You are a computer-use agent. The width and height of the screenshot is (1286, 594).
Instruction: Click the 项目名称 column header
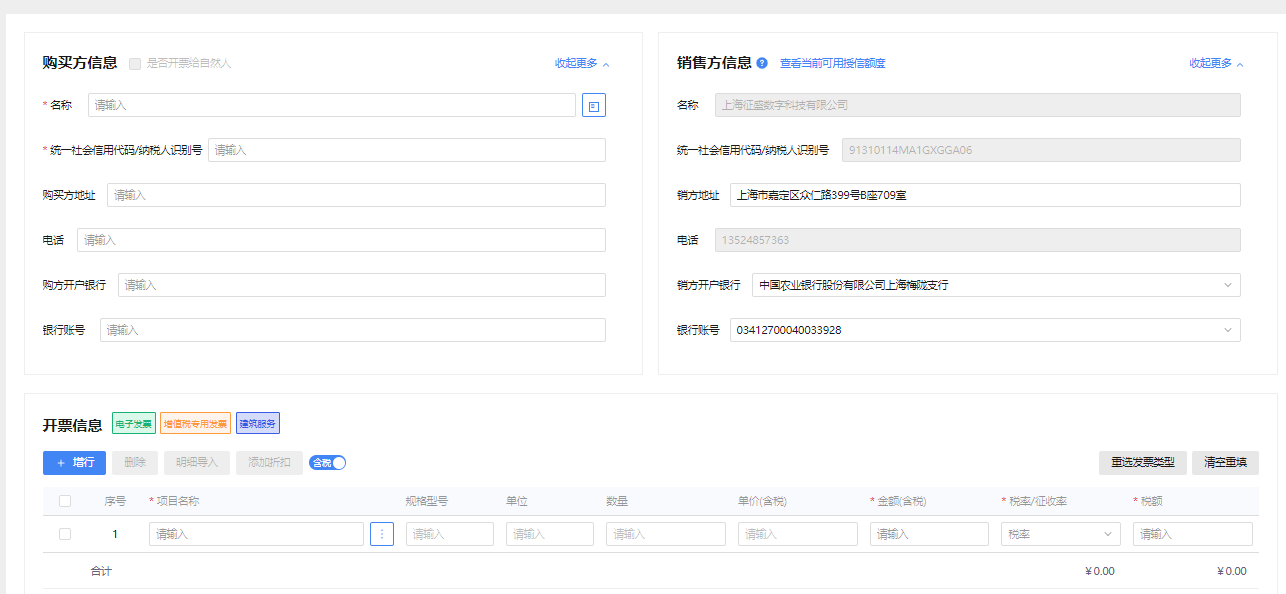[177, 501]
